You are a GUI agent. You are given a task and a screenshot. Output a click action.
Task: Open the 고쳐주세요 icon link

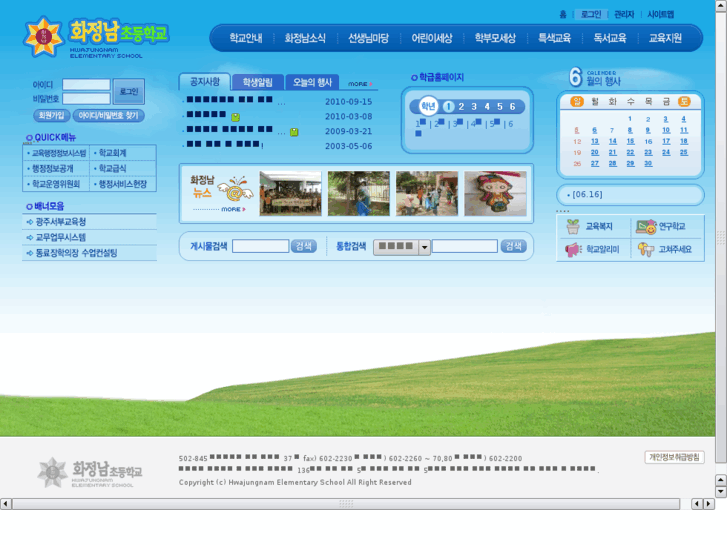pyautogui.click(x=664, y=250)
